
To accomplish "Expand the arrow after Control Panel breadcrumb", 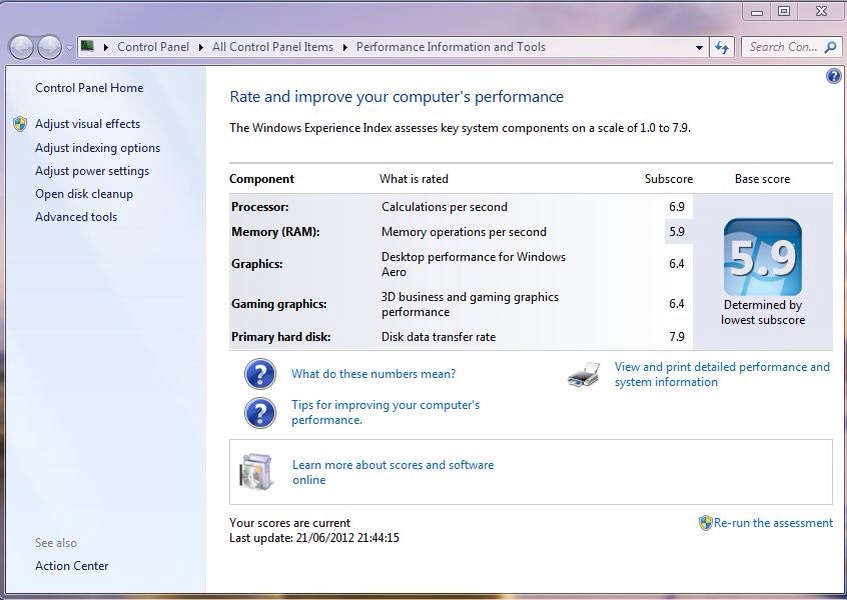I will [200, 48].
